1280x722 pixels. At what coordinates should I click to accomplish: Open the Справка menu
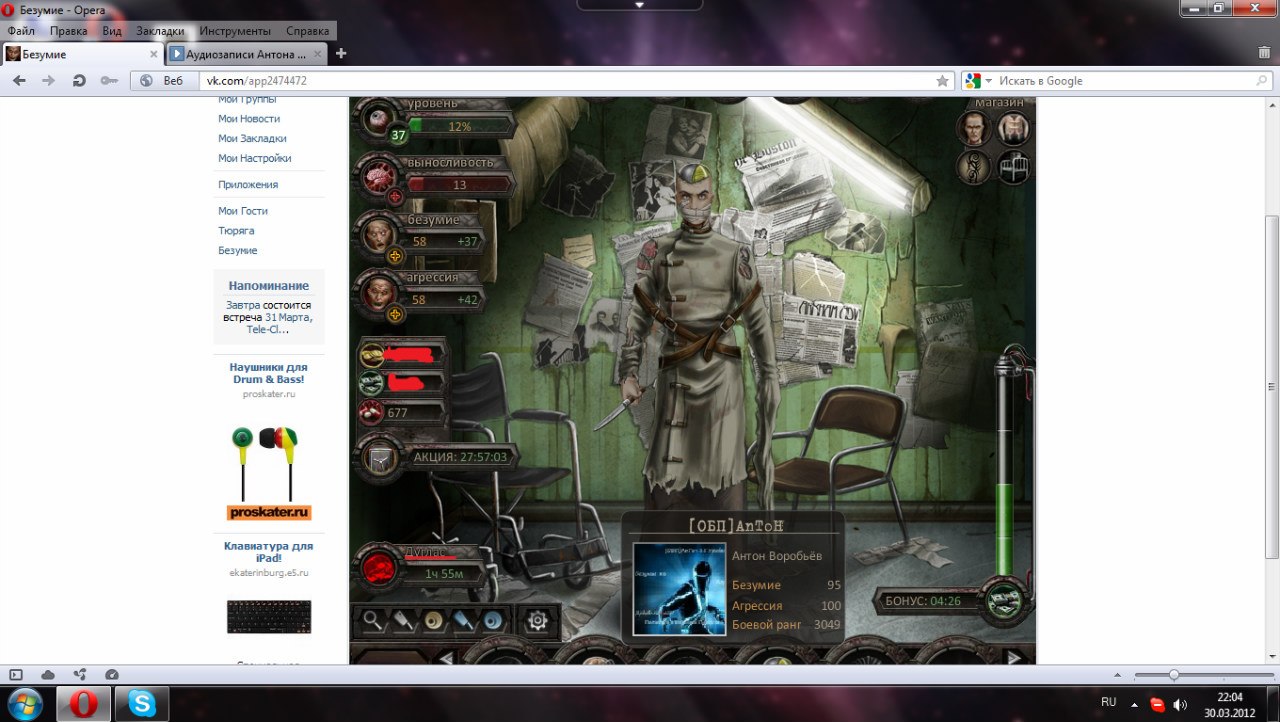coord(308,31)
